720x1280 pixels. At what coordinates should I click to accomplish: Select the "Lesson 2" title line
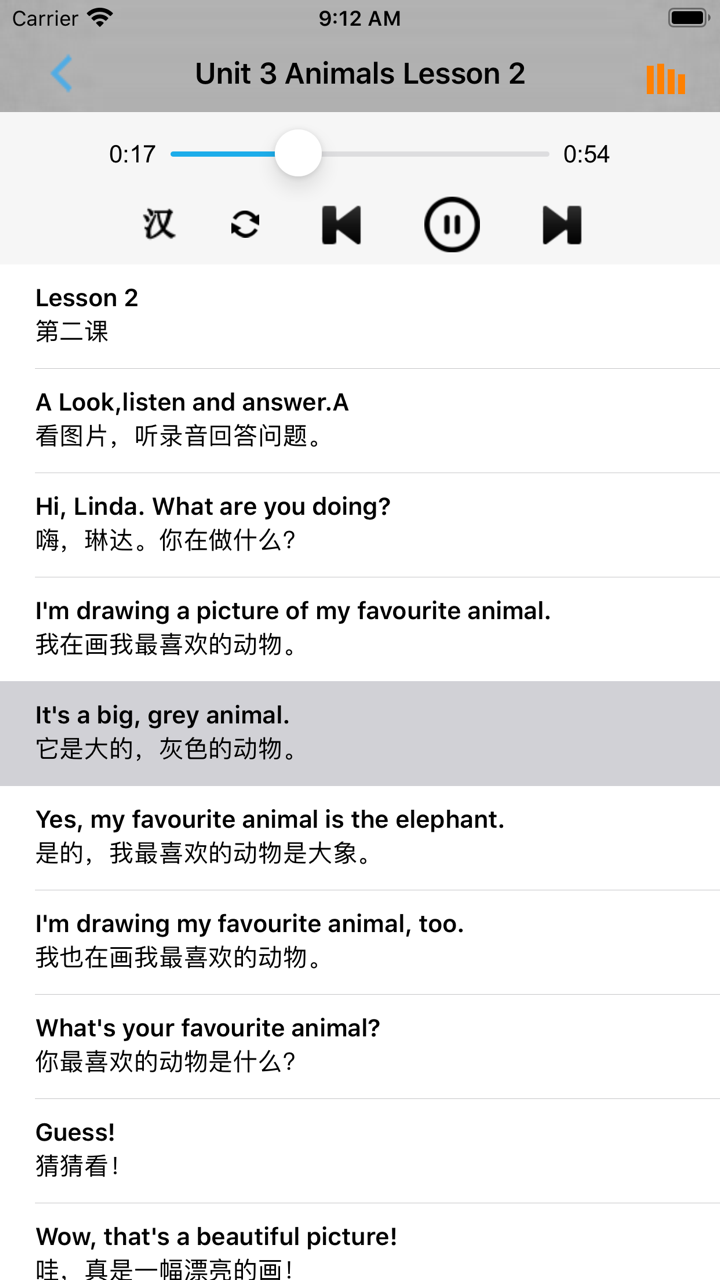pos(360,315)
